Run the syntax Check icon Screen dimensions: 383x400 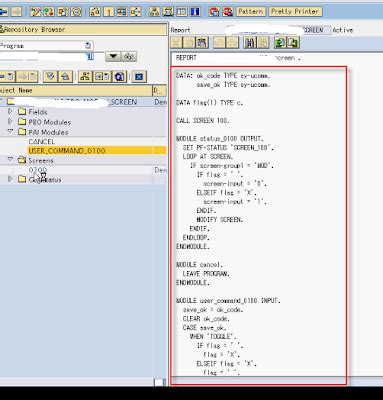[x=95, y=12]
